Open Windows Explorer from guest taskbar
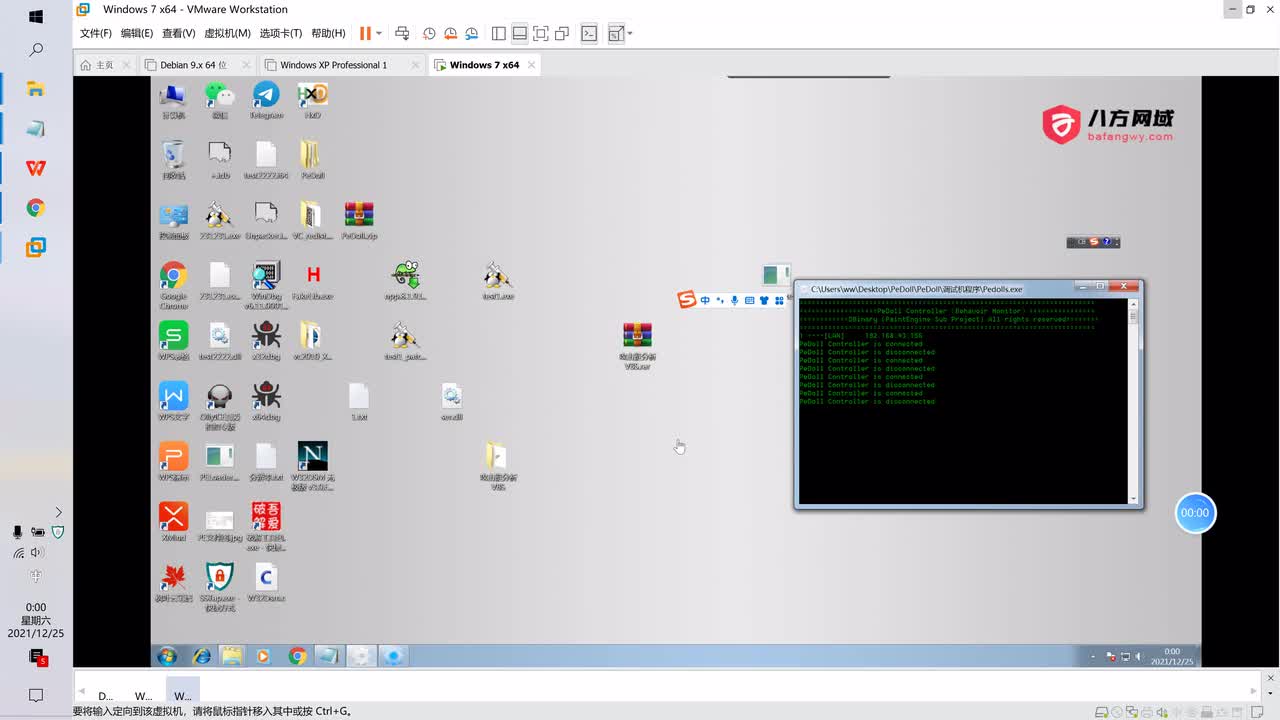Screen dimensions: 1280x720 pyautogui.click(x=232, y=657)
